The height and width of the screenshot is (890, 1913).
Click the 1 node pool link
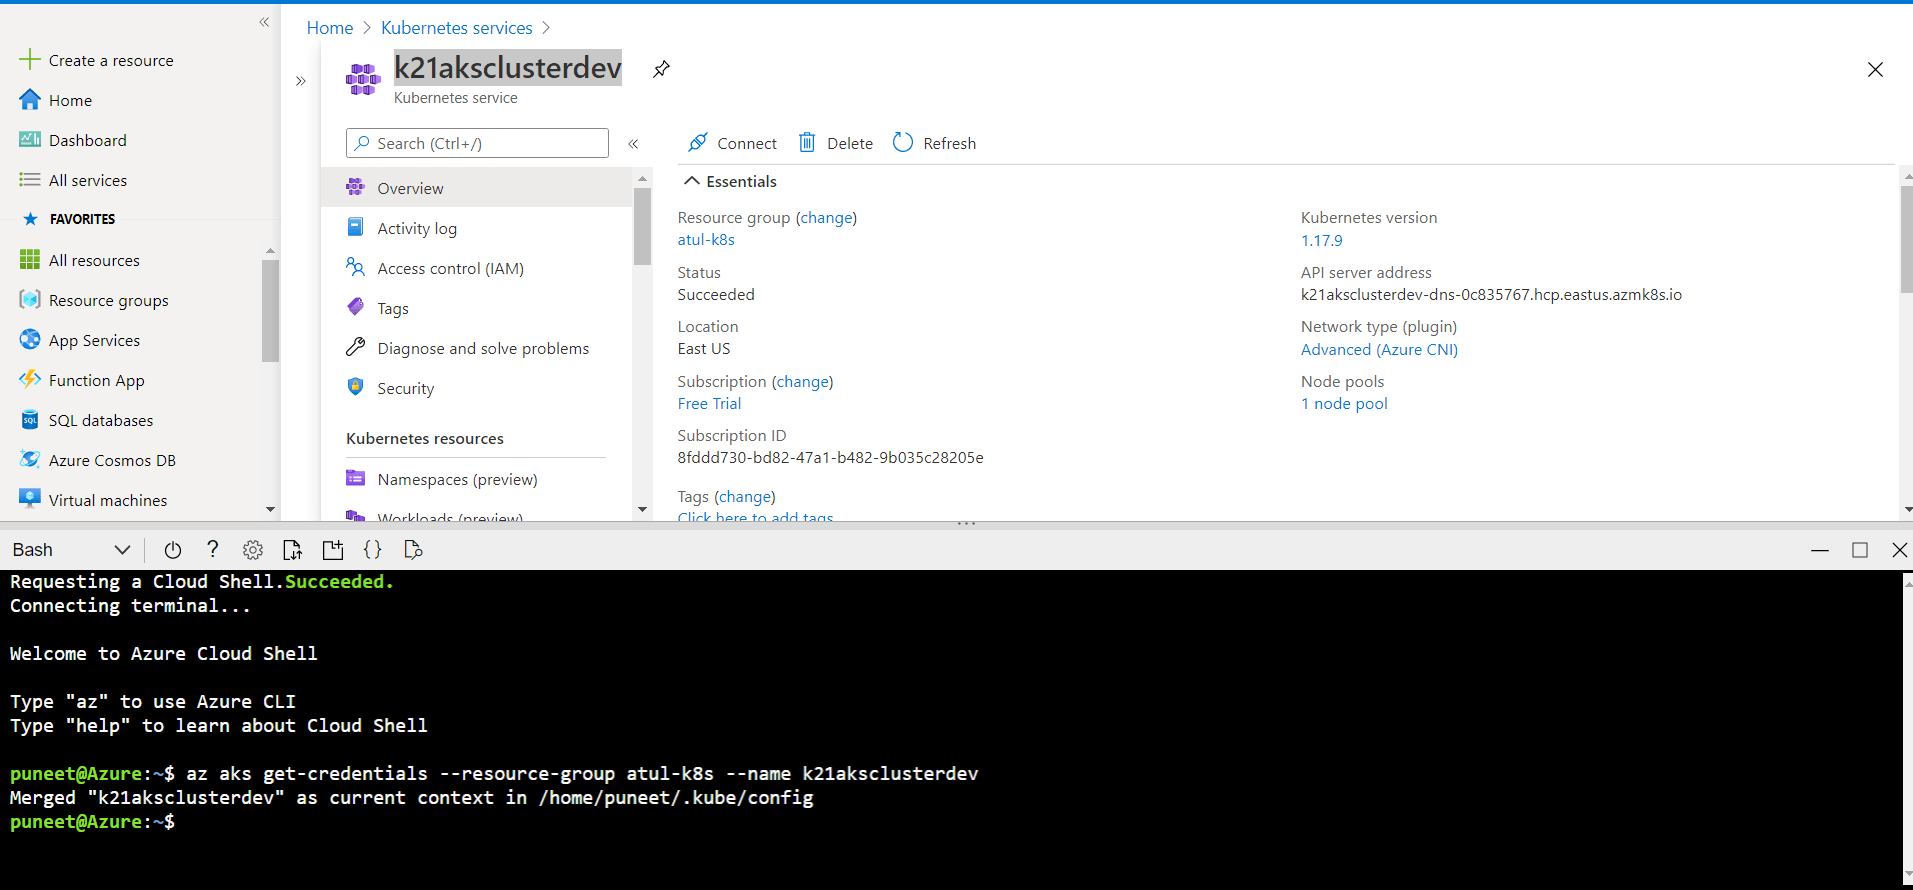pos(1344,404)
